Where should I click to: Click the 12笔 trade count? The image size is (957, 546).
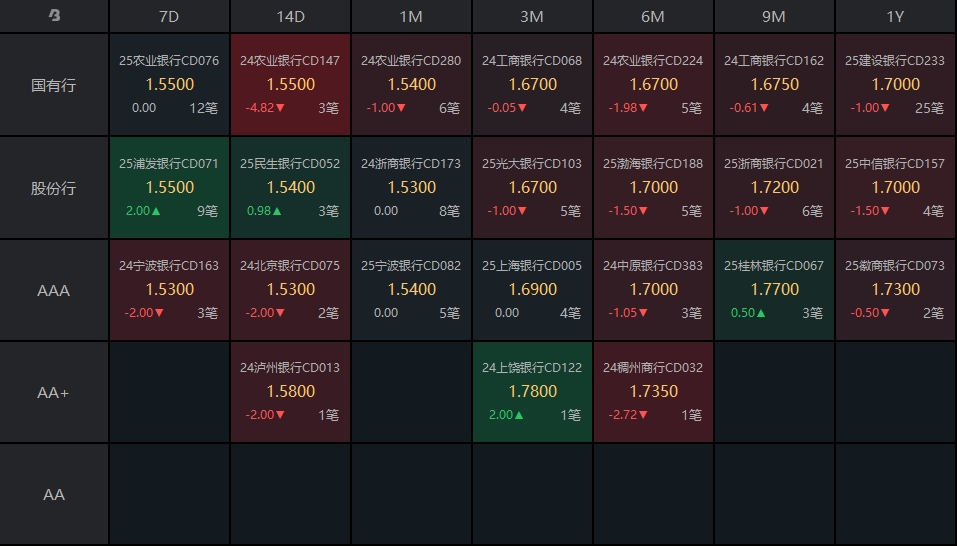coord(203,108)
